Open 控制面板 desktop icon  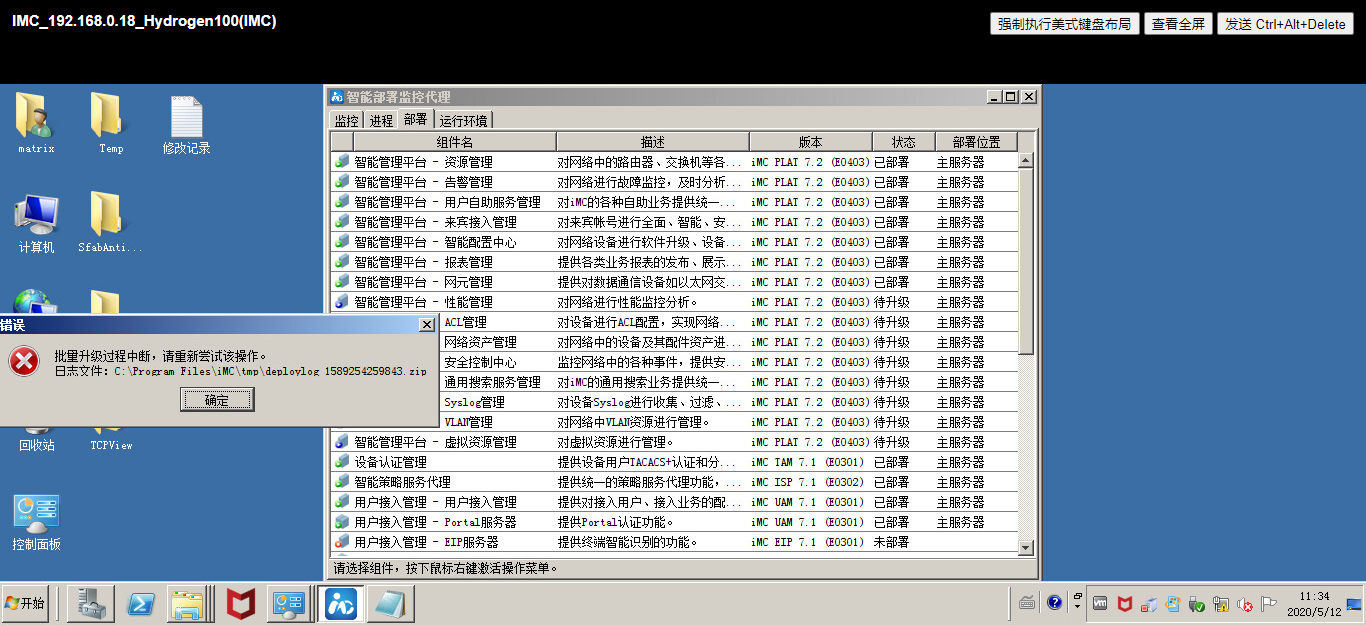(36, 522)
